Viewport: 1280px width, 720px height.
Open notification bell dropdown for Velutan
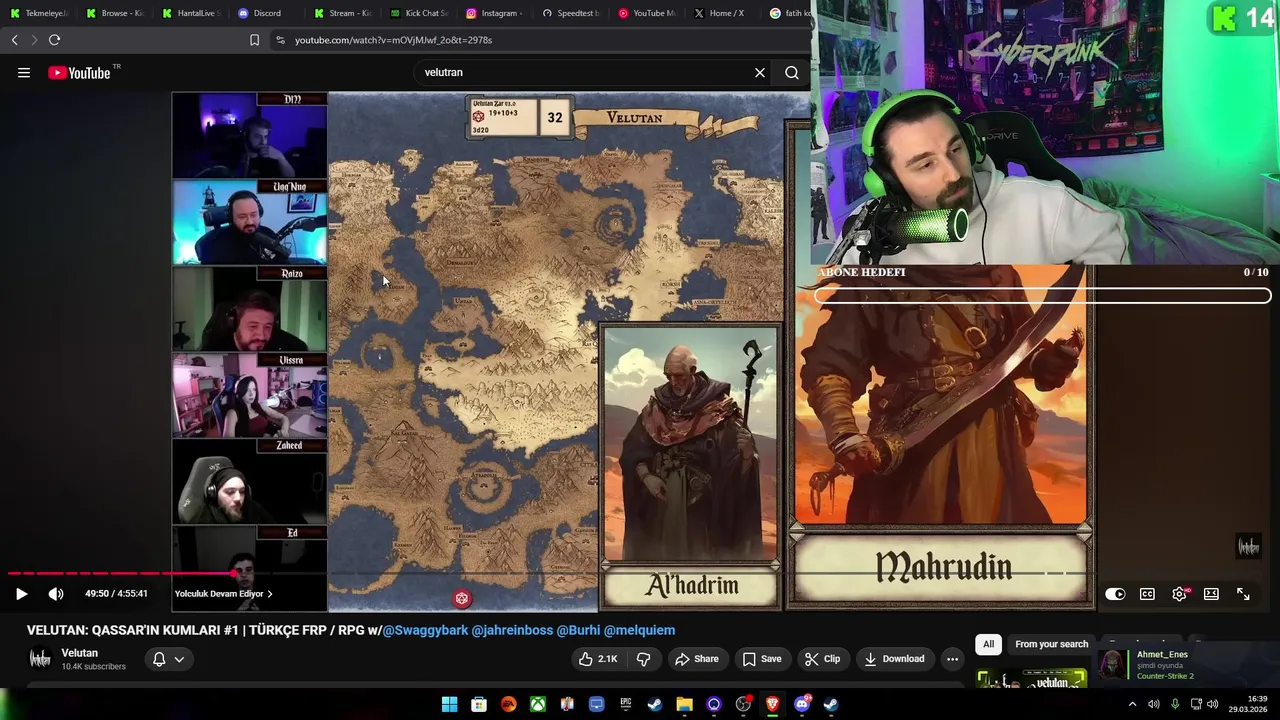(x=168, y=659)
